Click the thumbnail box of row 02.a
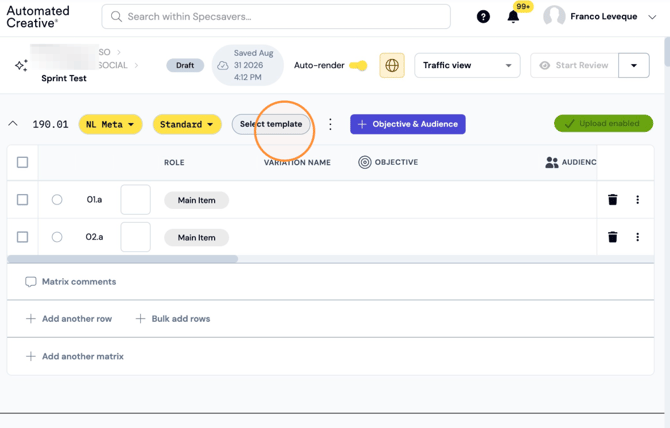This screenshot has width=670, height=428. pos(135,237)
